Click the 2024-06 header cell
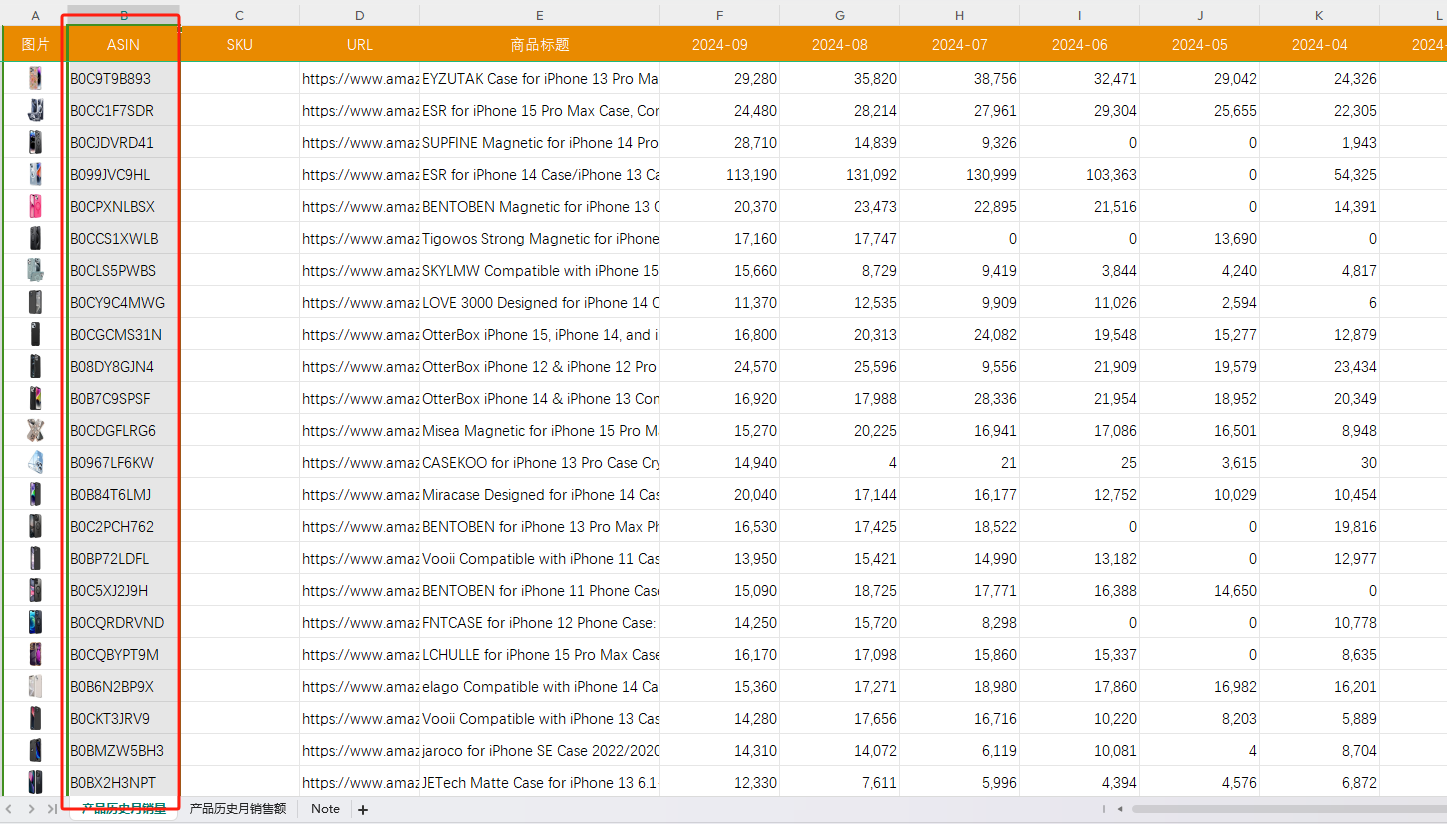The image size is (1447, 824). 1079,45
